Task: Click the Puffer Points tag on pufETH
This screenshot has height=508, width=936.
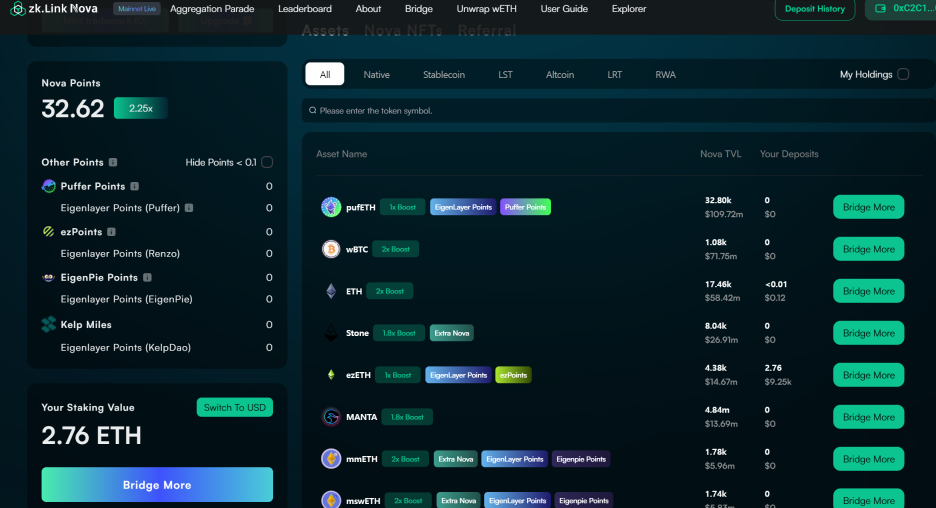Action: pos(525,207)
